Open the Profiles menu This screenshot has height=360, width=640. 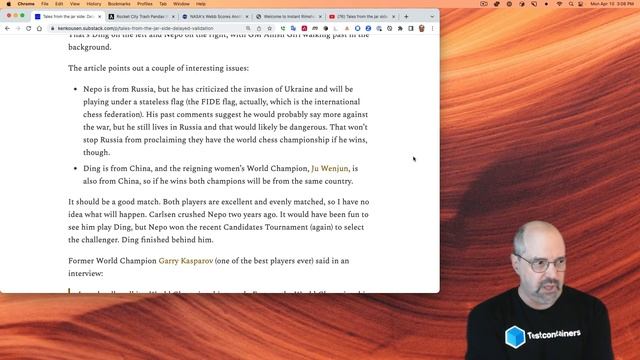coord(144,4)
